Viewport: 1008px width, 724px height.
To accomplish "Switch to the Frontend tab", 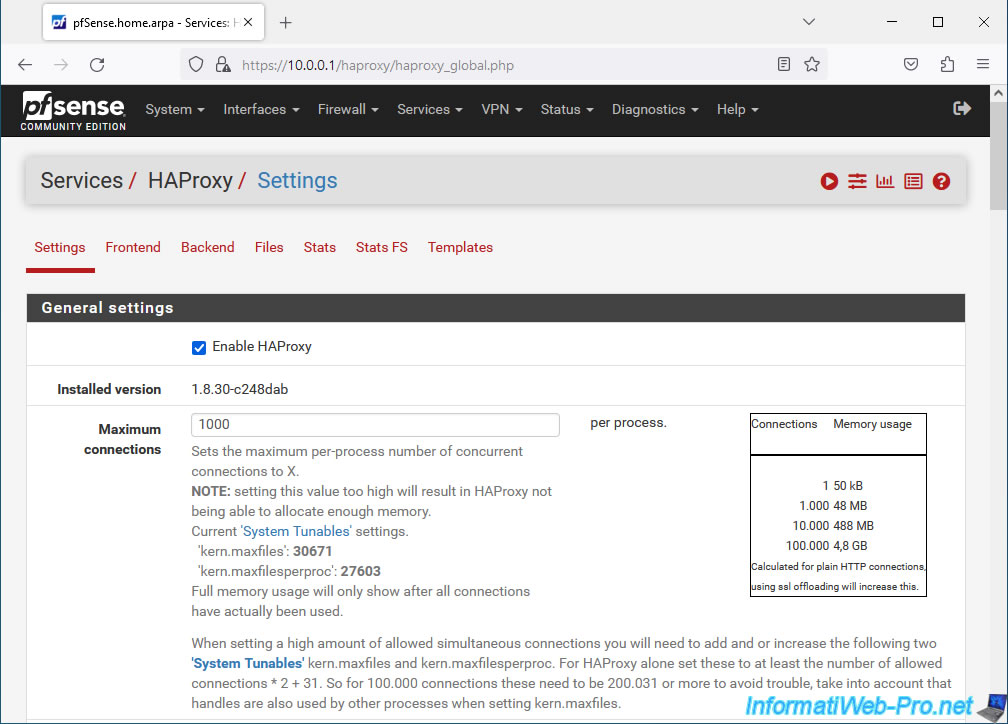I will coord(133,248).
